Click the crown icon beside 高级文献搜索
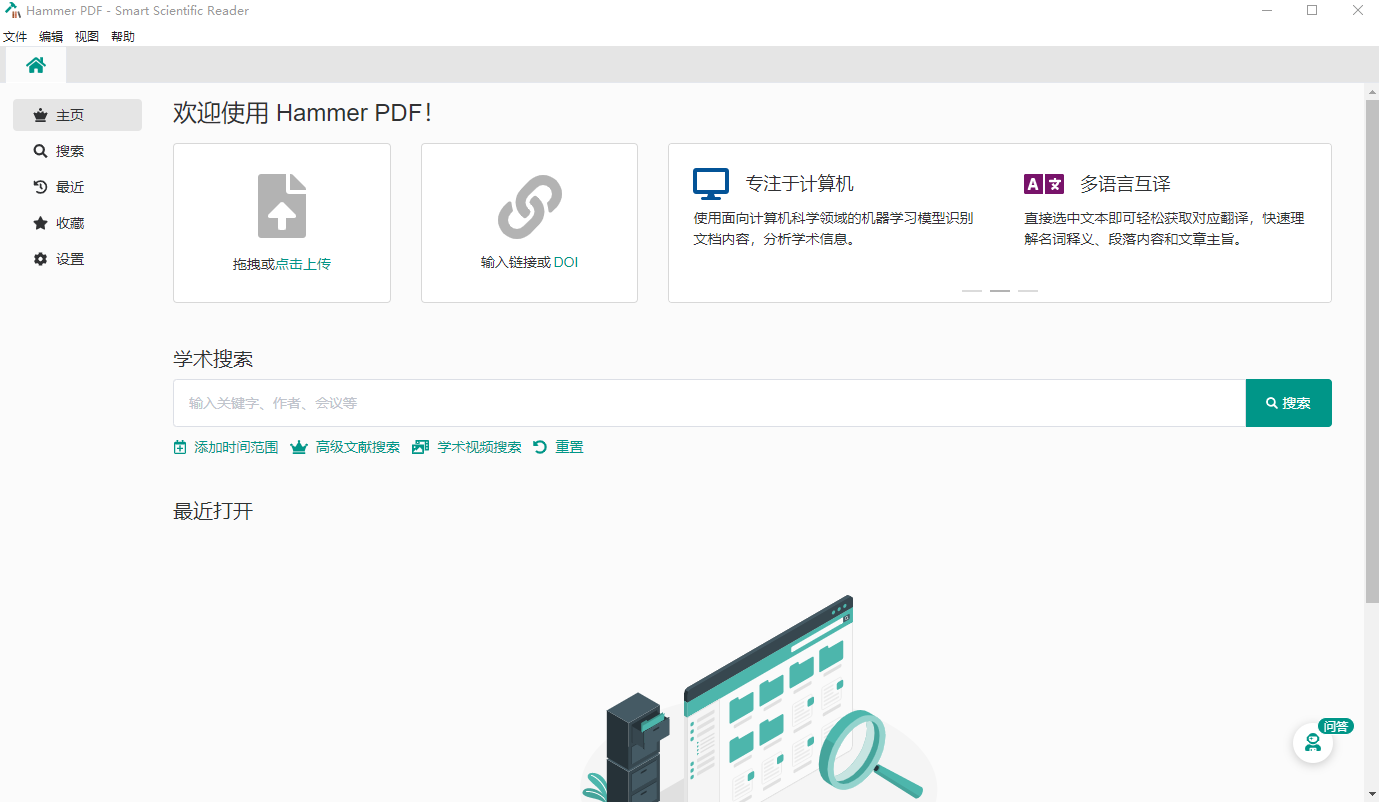The height and width of the screenshot is (802, 1379). point(298,447)
